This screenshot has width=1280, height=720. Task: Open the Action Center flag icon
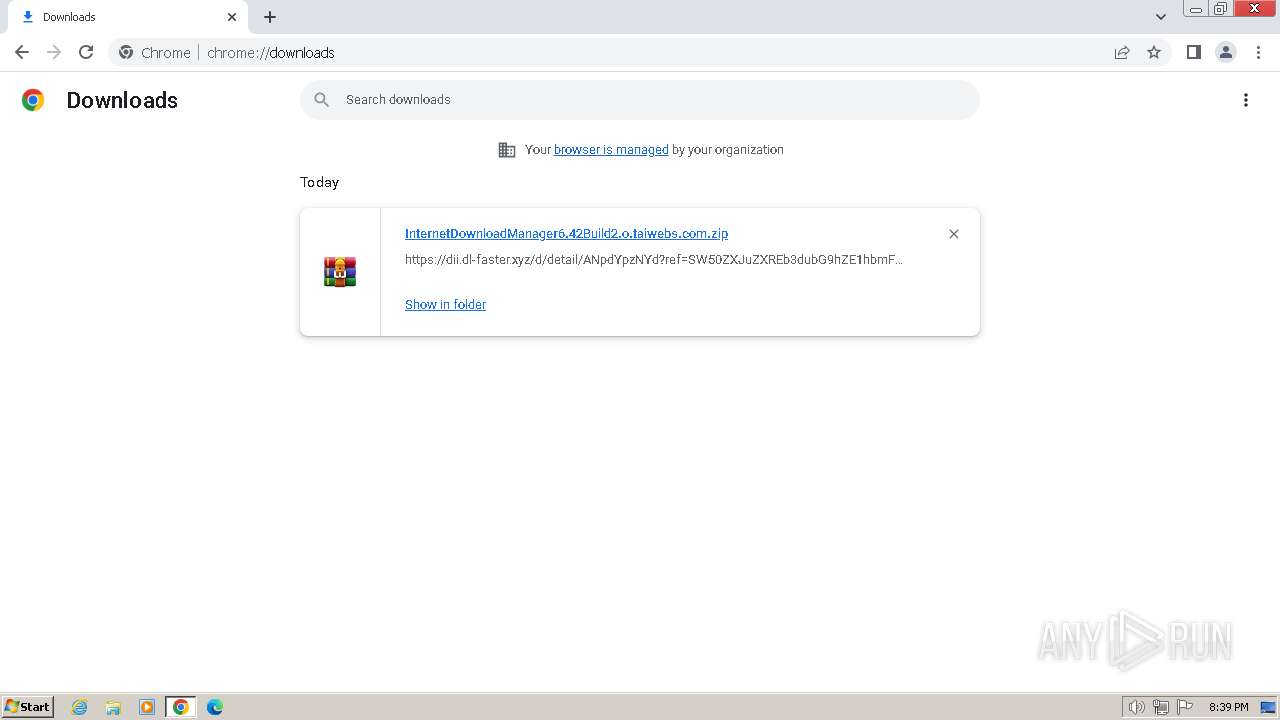pos(1185,707)
